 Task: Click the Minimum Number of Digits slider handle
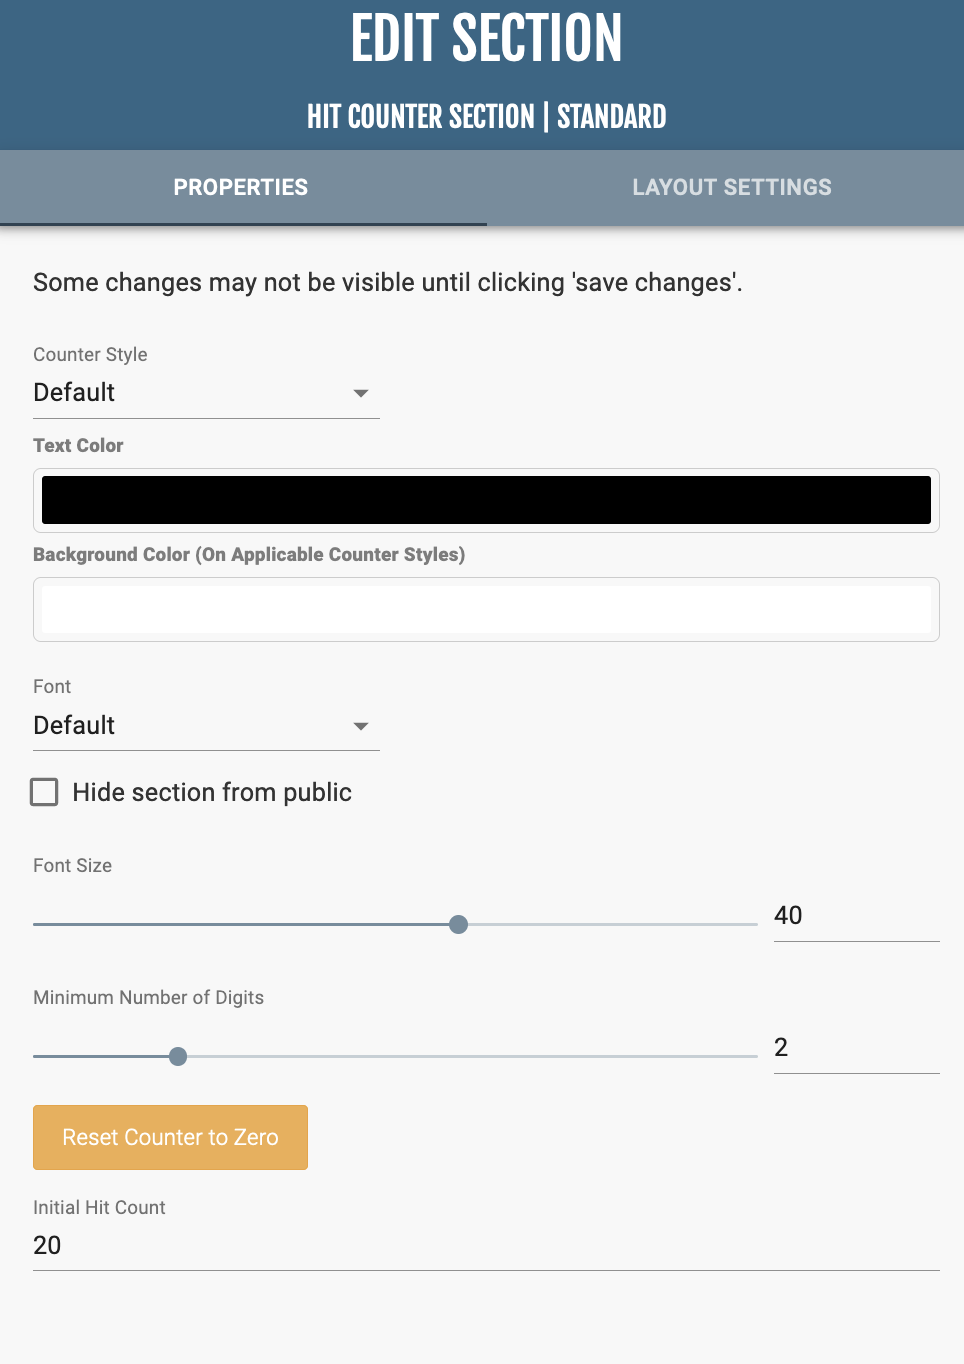click(178, 1056)
